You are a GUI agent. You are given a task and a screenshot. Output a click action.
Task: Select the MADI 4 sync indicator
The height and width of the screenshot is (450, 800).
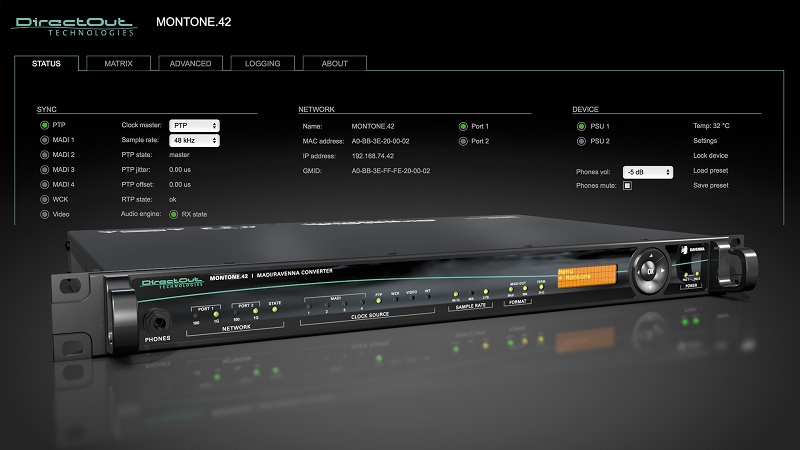point(44,184)
